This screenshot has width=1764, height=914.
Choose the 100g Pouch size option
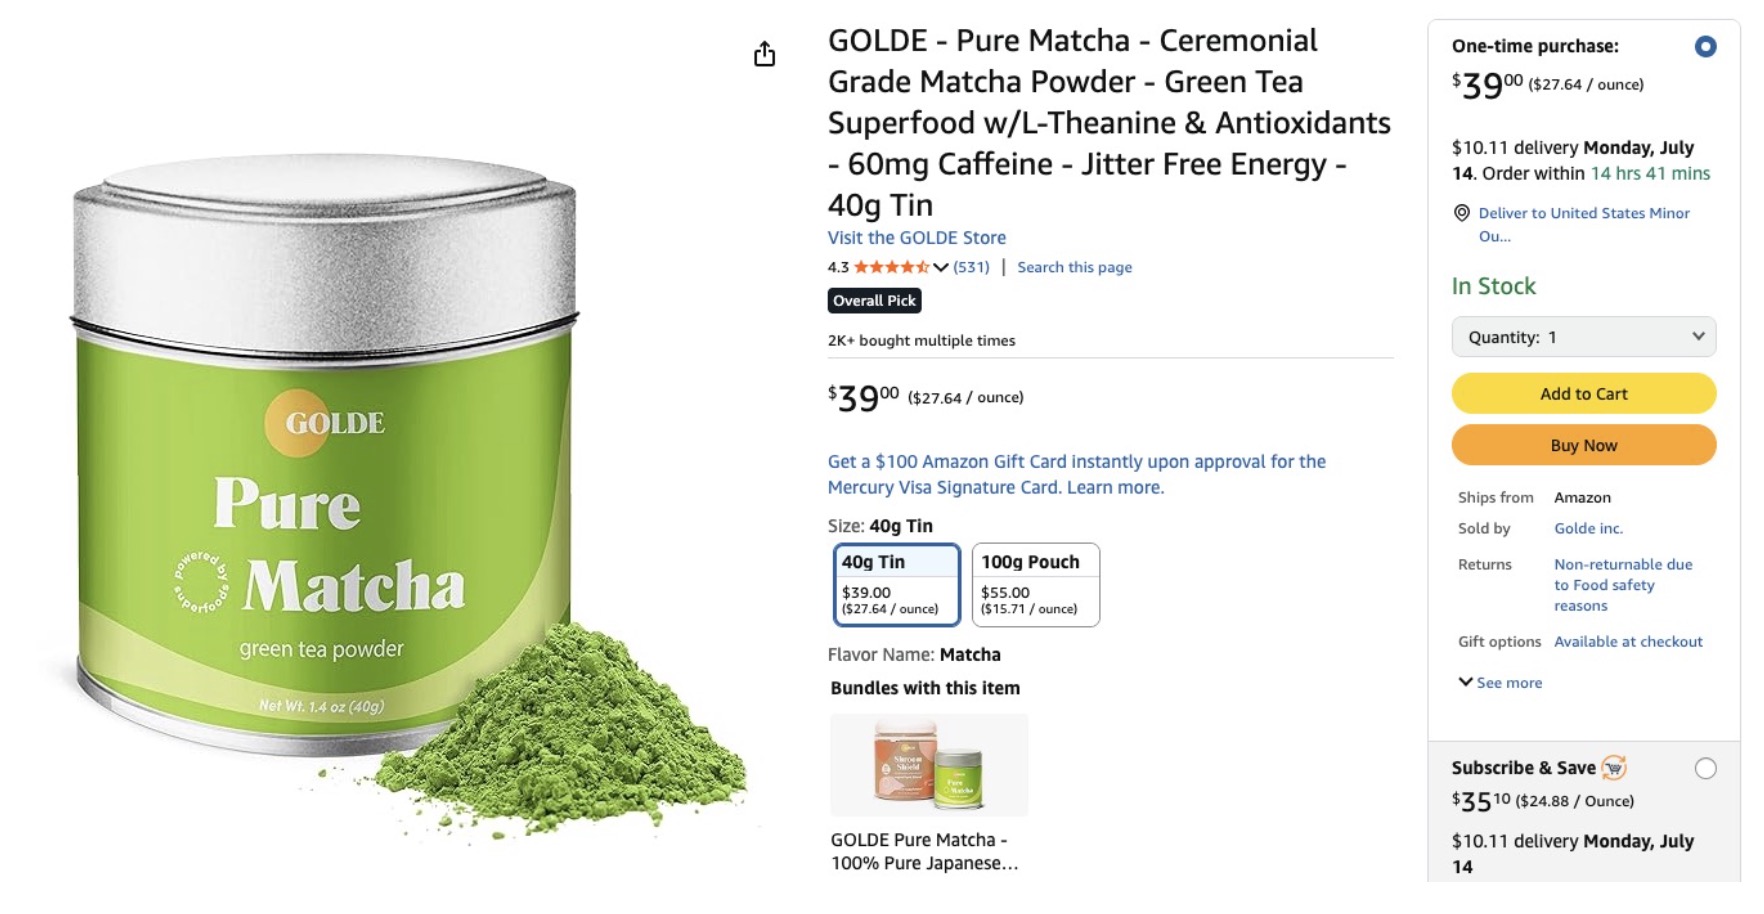pos(1035,585)
